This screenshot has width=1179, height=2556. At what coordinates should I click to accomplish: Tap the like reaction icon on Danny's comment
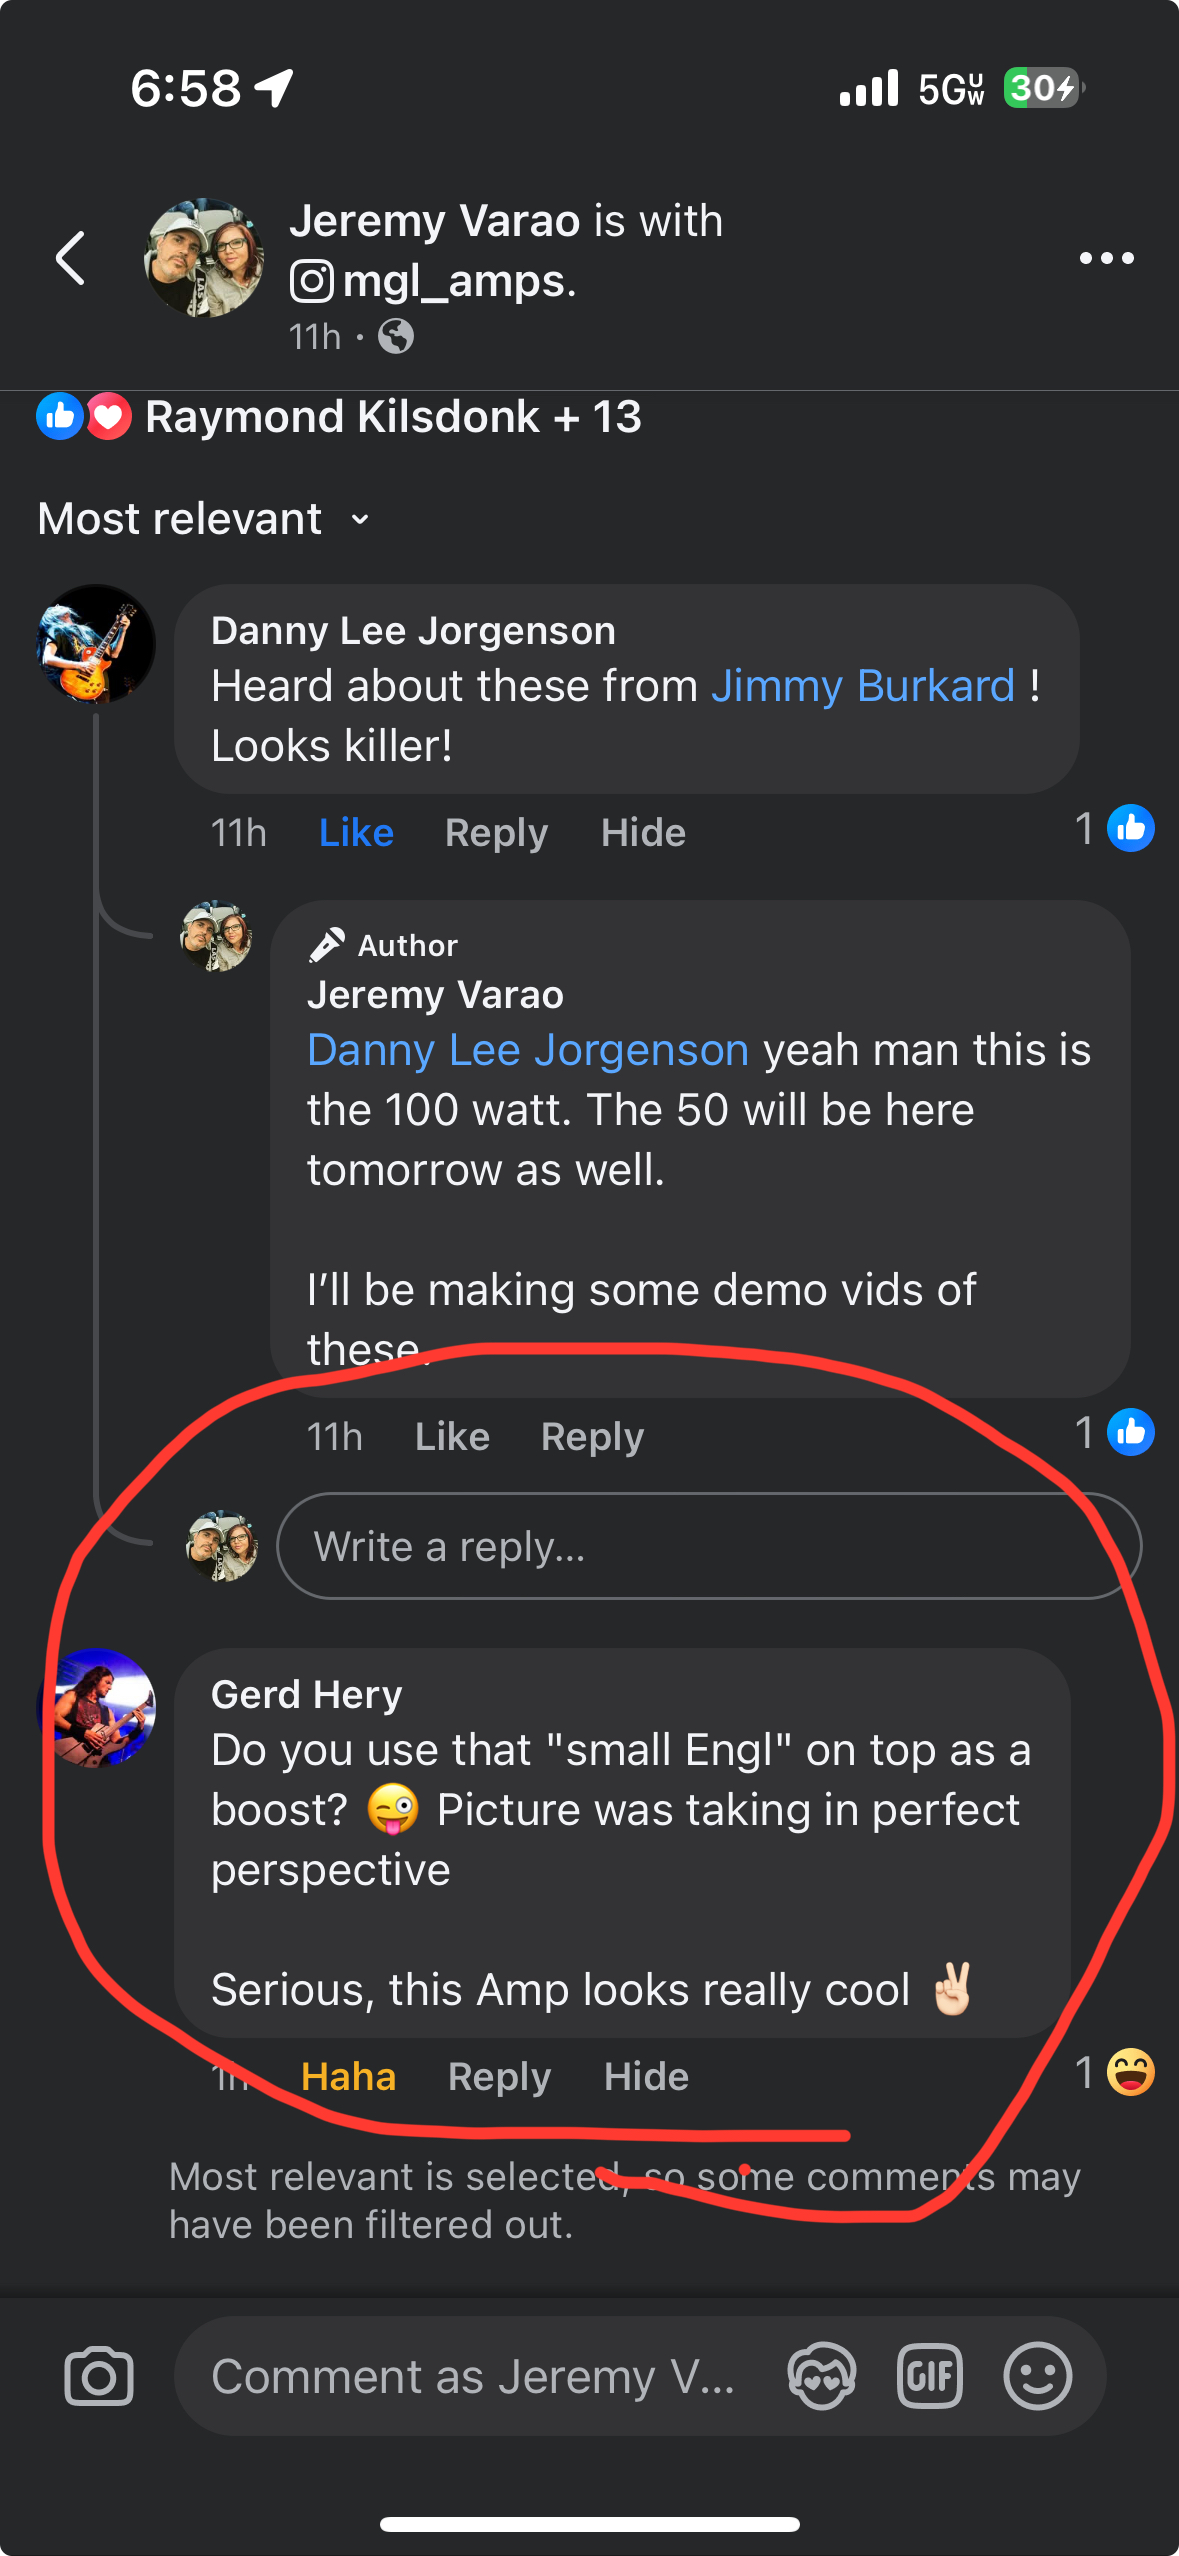1130,829
